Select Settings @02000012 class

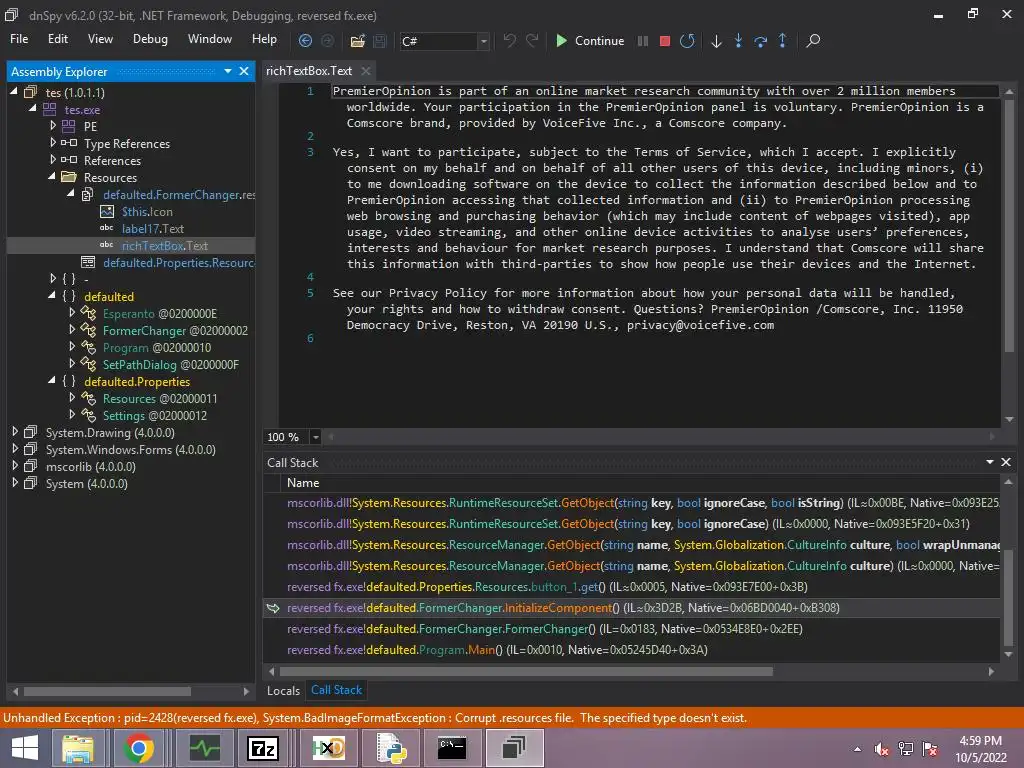155,415
